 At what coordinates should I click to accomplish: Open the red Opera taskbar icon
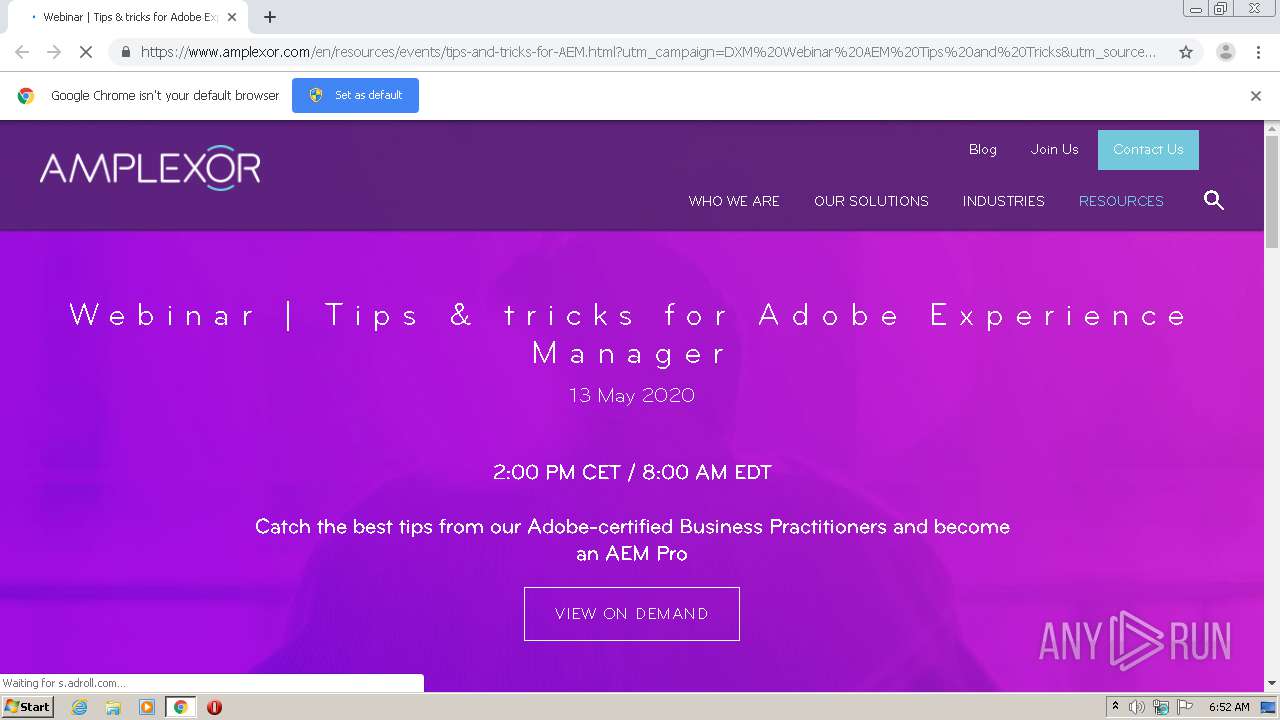pyautogui.click(x=214, y=707)
